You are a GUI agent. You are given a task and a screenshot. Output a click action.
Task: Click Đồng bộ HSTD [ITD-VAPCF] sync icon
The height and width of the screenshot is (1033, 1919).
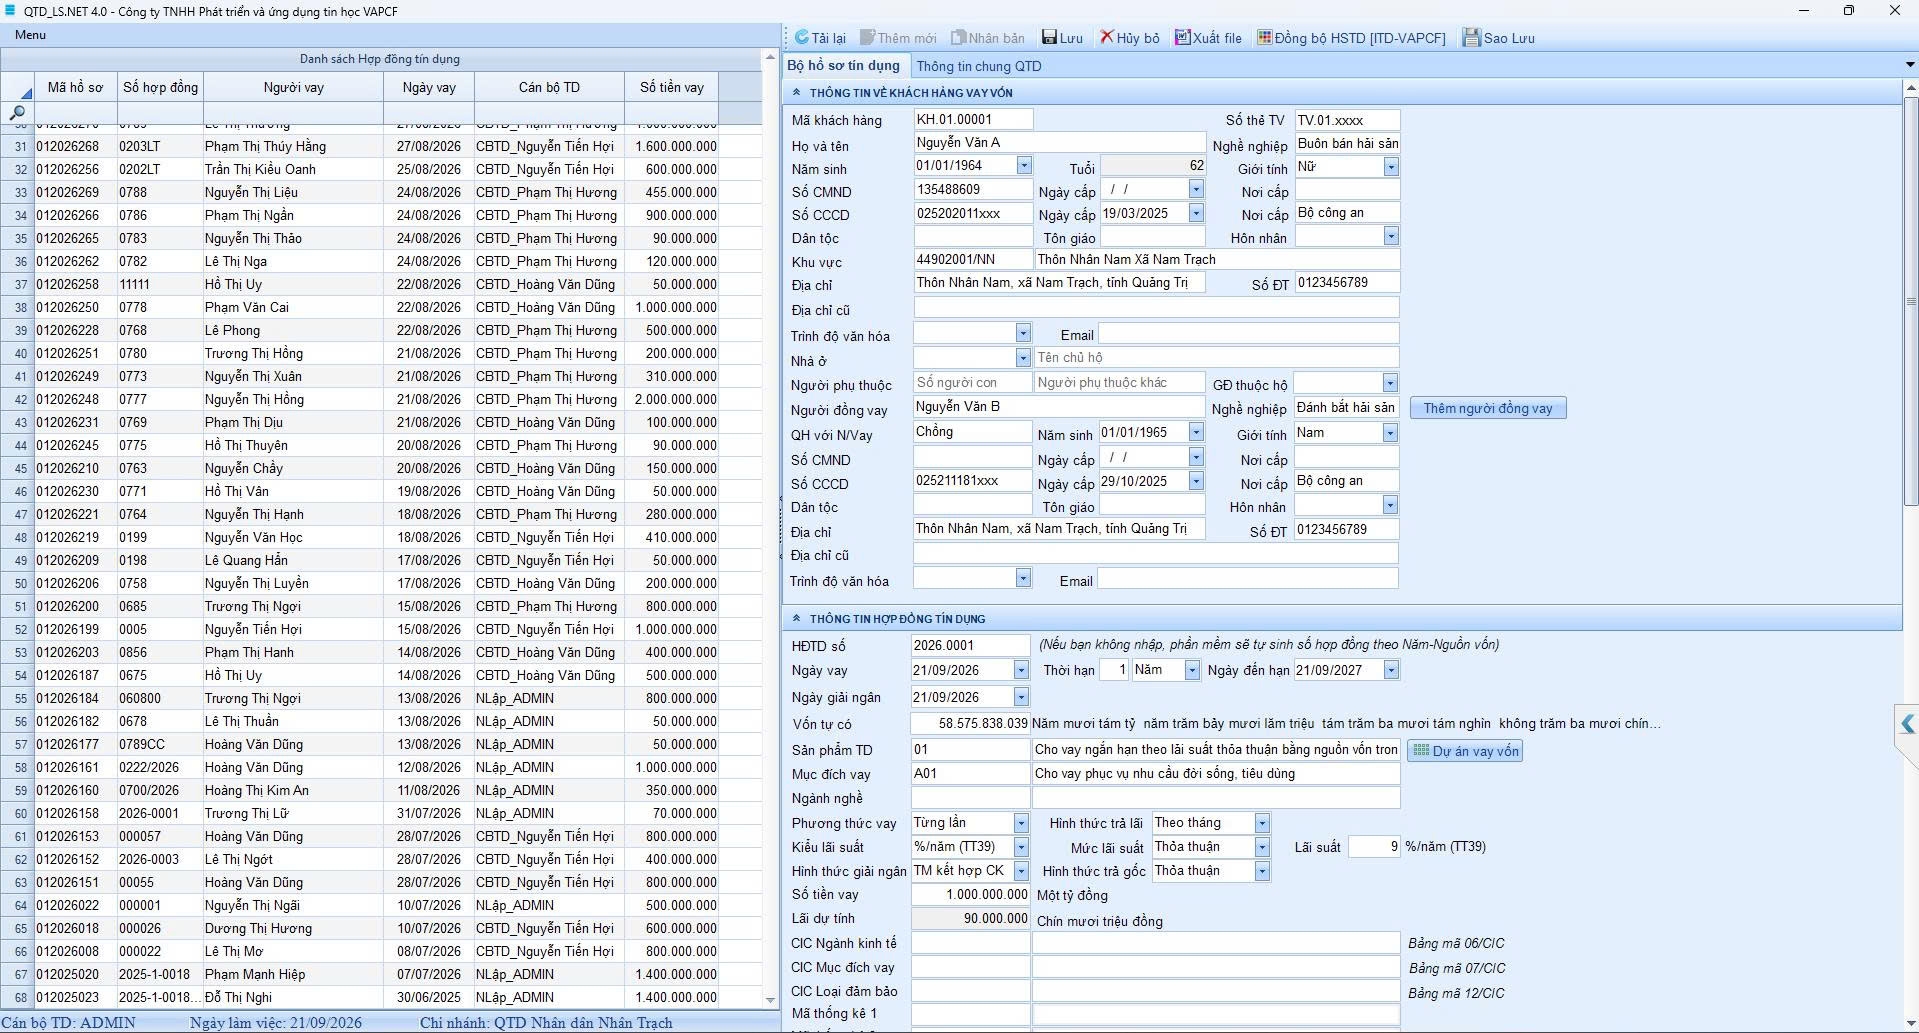point(1265,38)
